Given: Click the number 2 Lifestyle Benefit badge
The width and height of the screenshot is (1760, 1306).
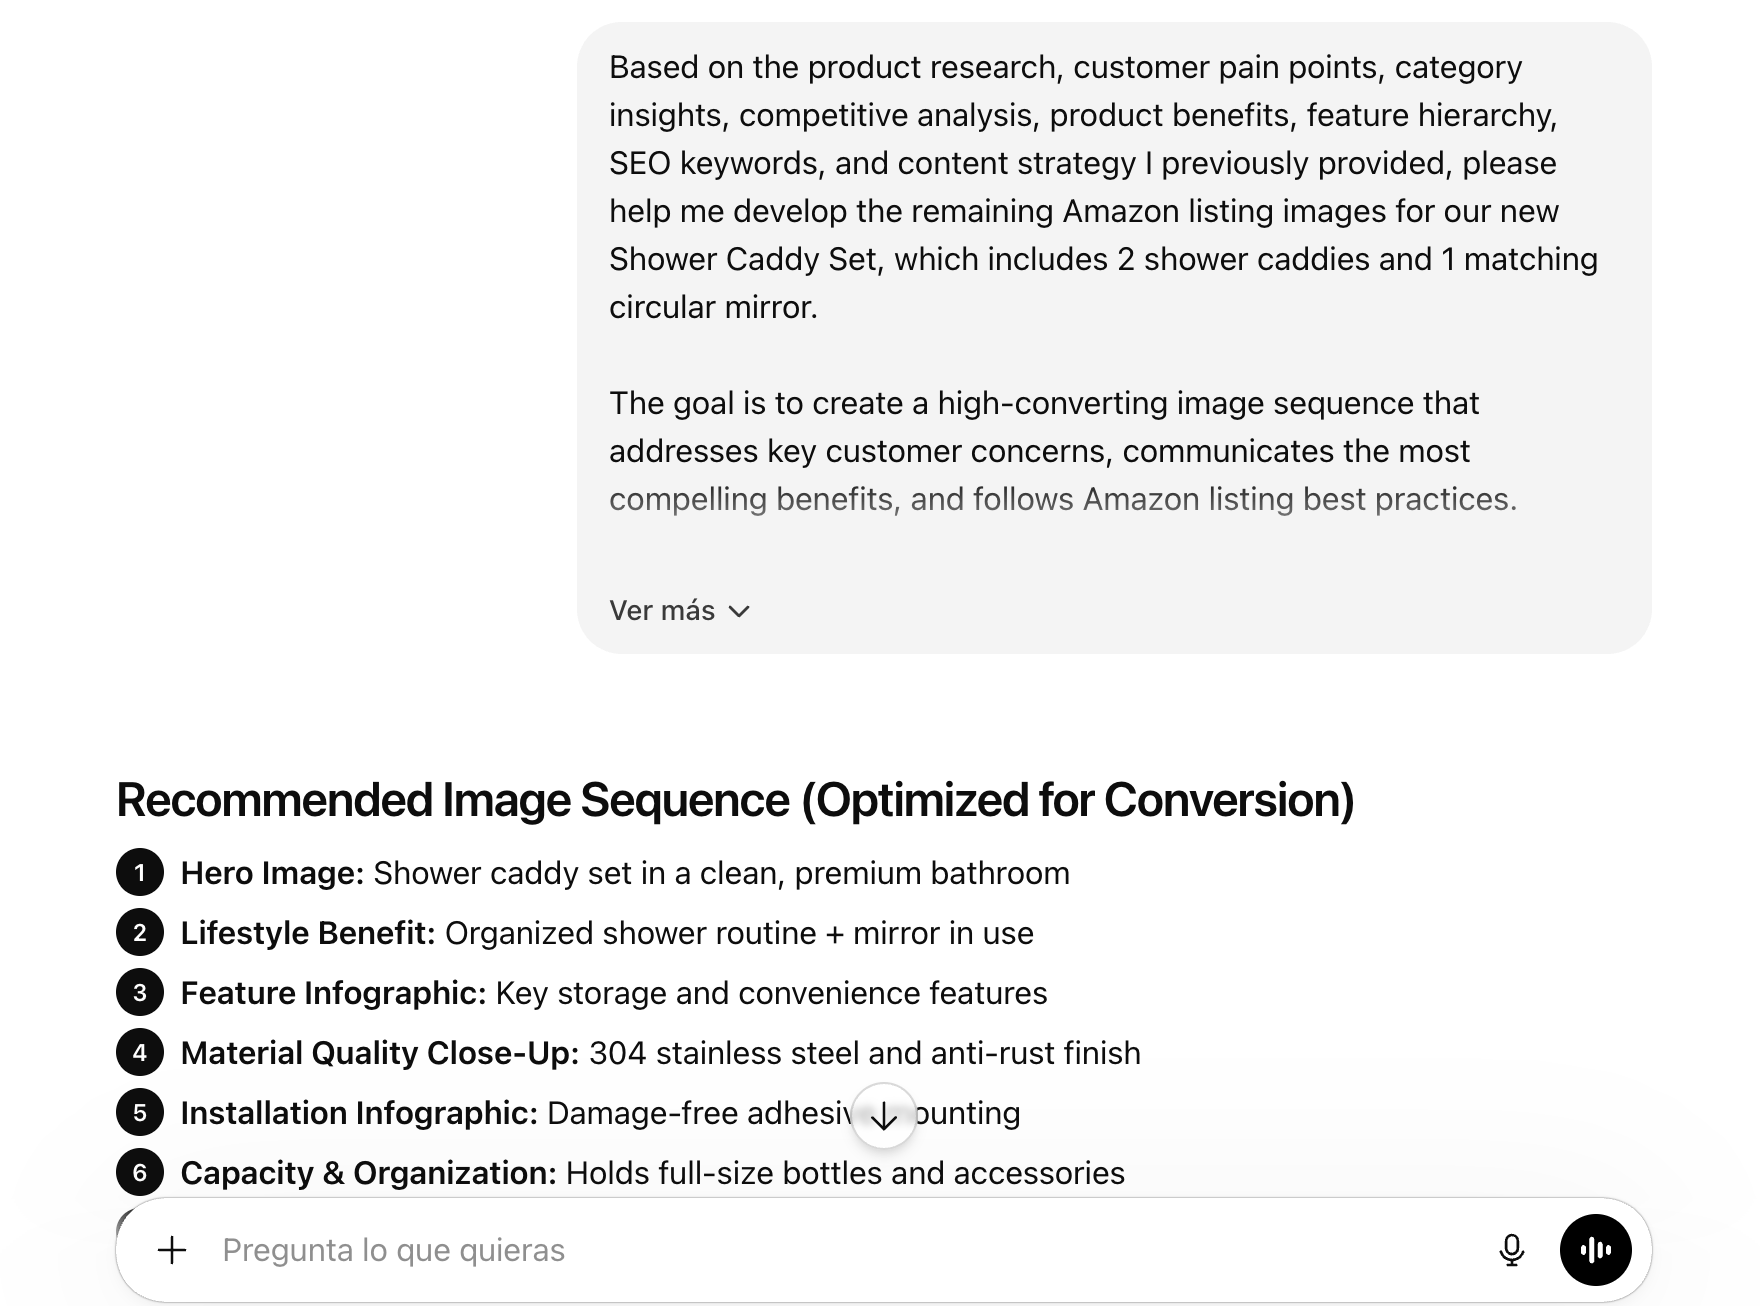Looking at the screenshot, I should click(x=140, y=933).
